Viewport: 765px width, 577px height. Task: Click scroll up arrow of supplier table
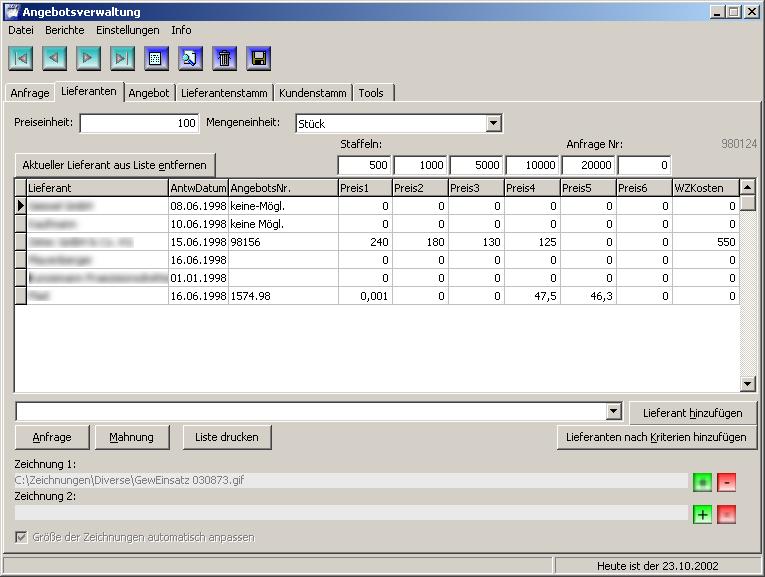point(747,187)
